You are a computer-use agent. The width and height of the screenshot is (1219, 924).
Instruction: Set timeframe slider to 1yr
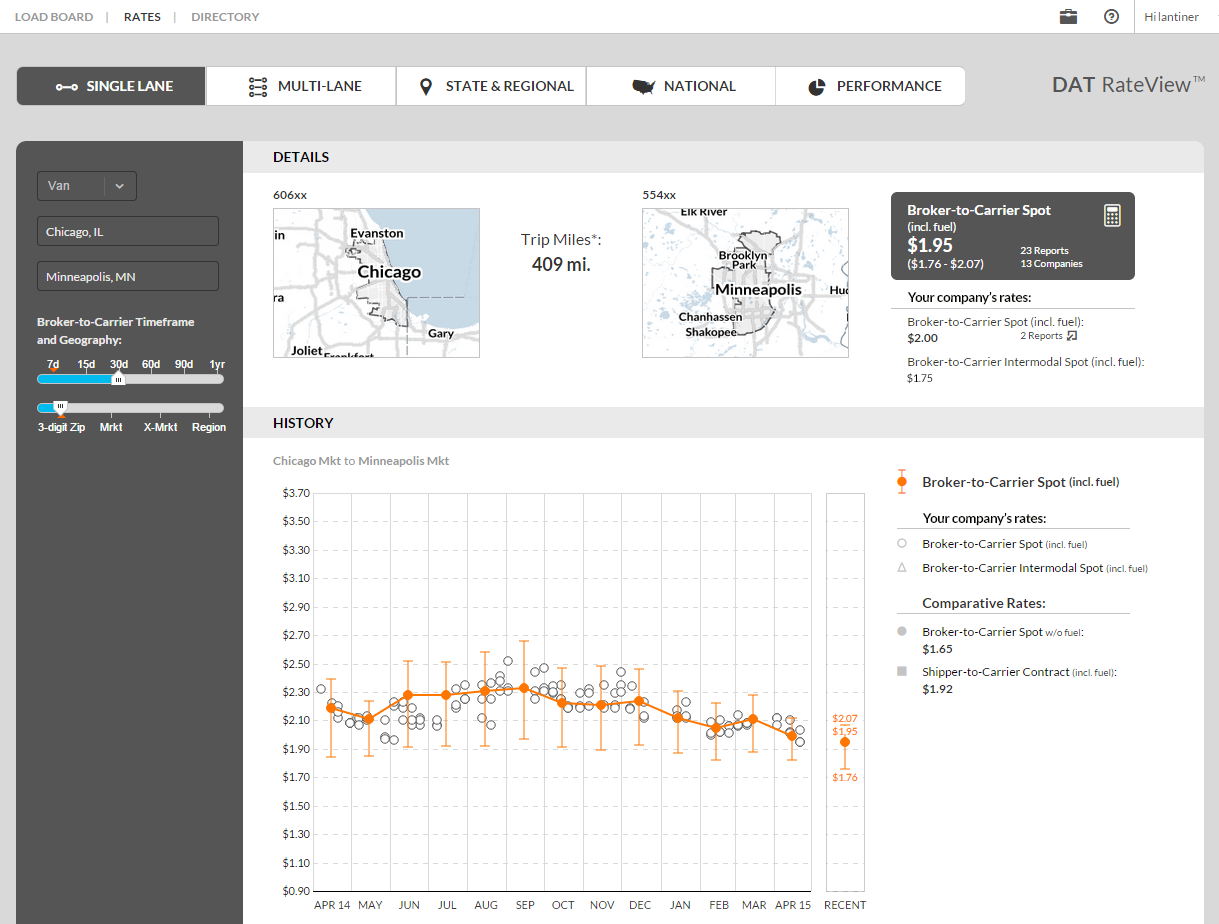tap(217, 364)
